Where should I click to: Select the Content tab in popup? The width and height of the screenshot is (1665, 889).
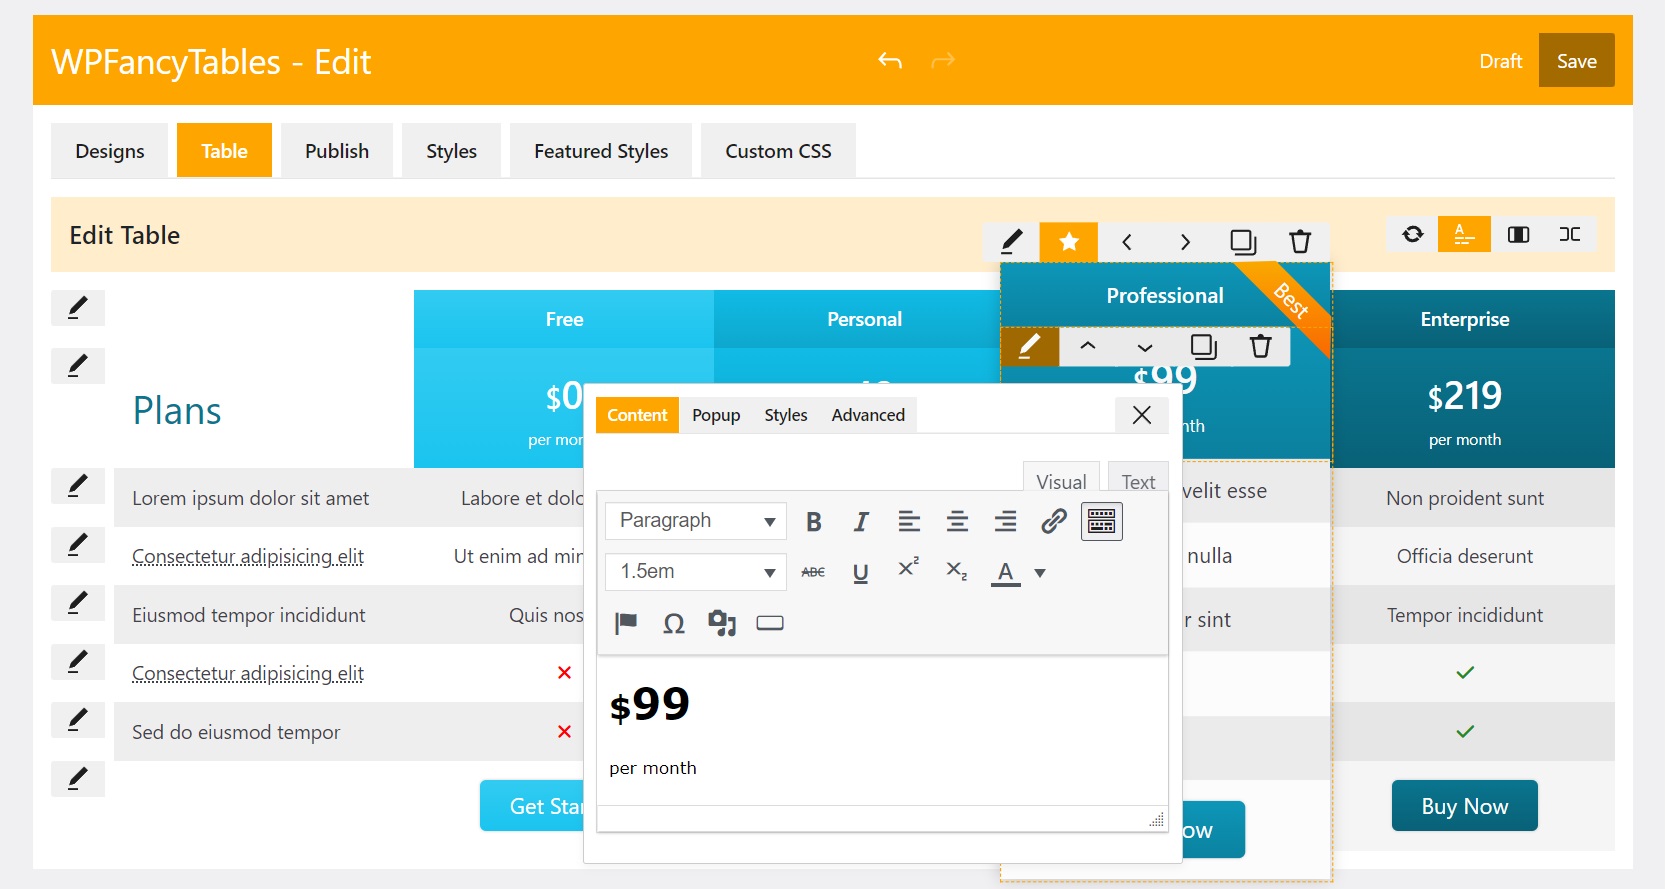(637, 415)
